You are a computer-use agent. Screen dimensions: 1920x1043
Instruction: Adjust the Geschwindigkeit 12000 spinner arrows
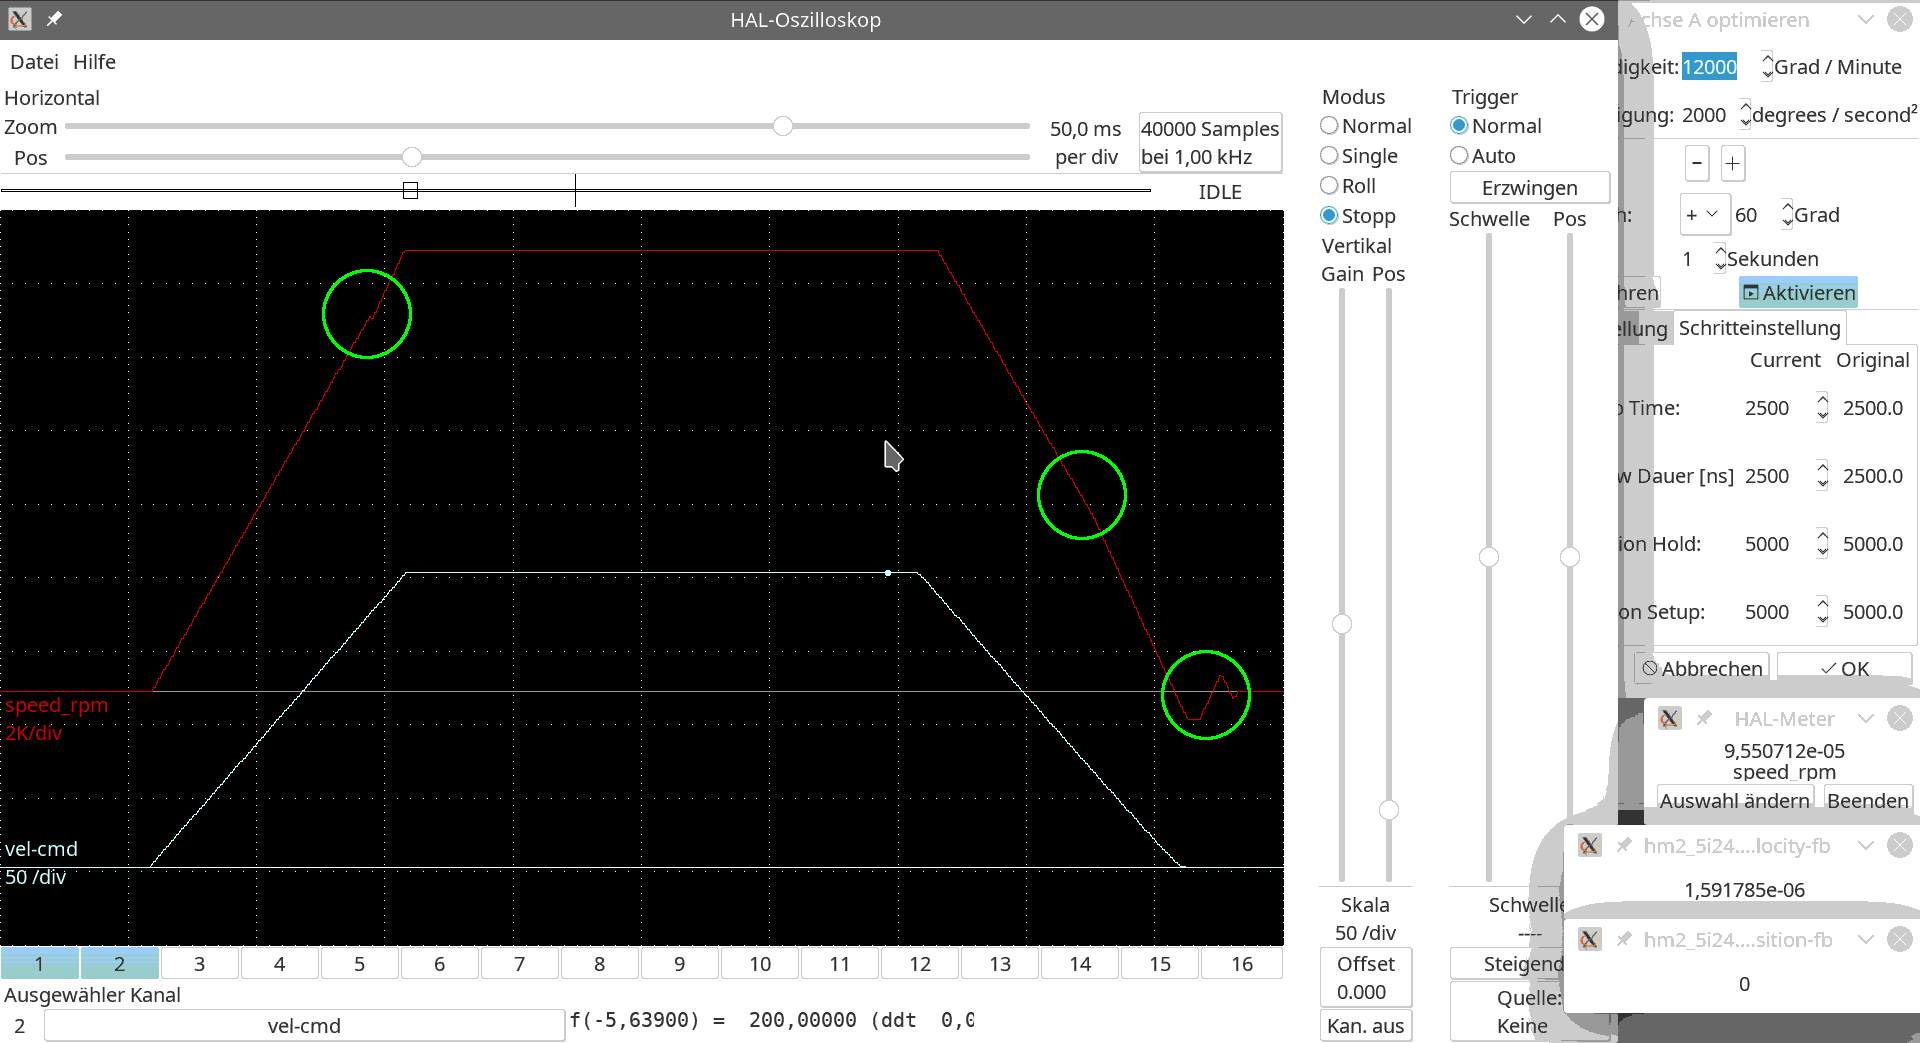[1767, 66]
